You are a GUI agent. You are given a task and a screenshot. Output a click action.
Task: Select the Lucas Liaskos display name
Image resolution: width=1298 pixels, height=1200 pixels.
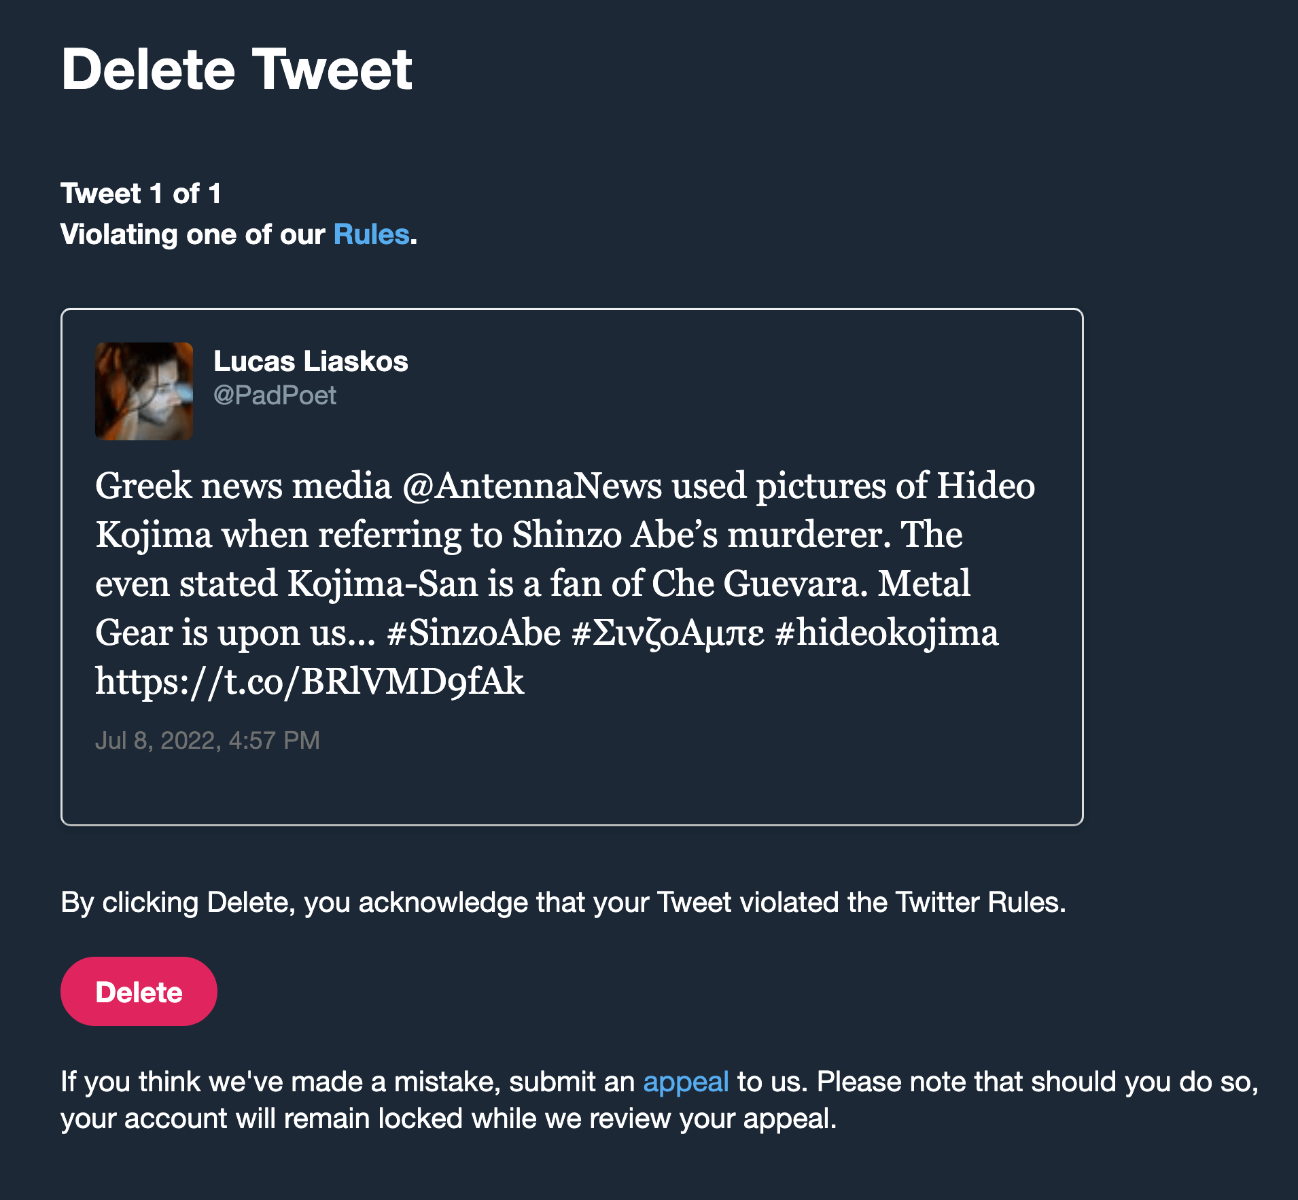click(x=311, y=361)
